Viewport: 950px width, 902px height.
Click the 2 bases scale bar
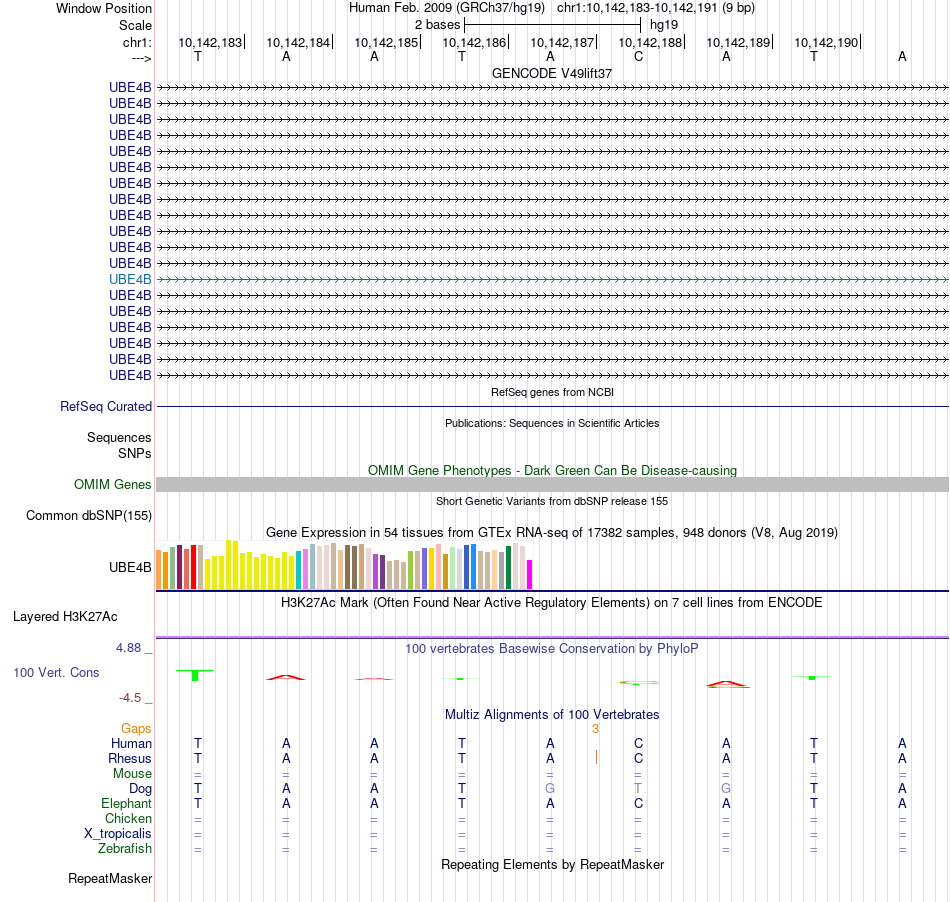click(552, 25)
